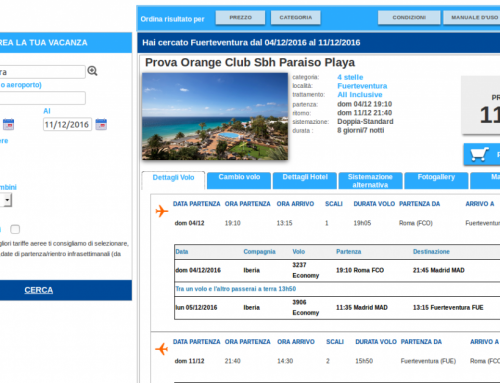The height and width of the screenshot is (383, 500).
Task: Open the CONDIZIONI button
Action: (x=409, y=18)
